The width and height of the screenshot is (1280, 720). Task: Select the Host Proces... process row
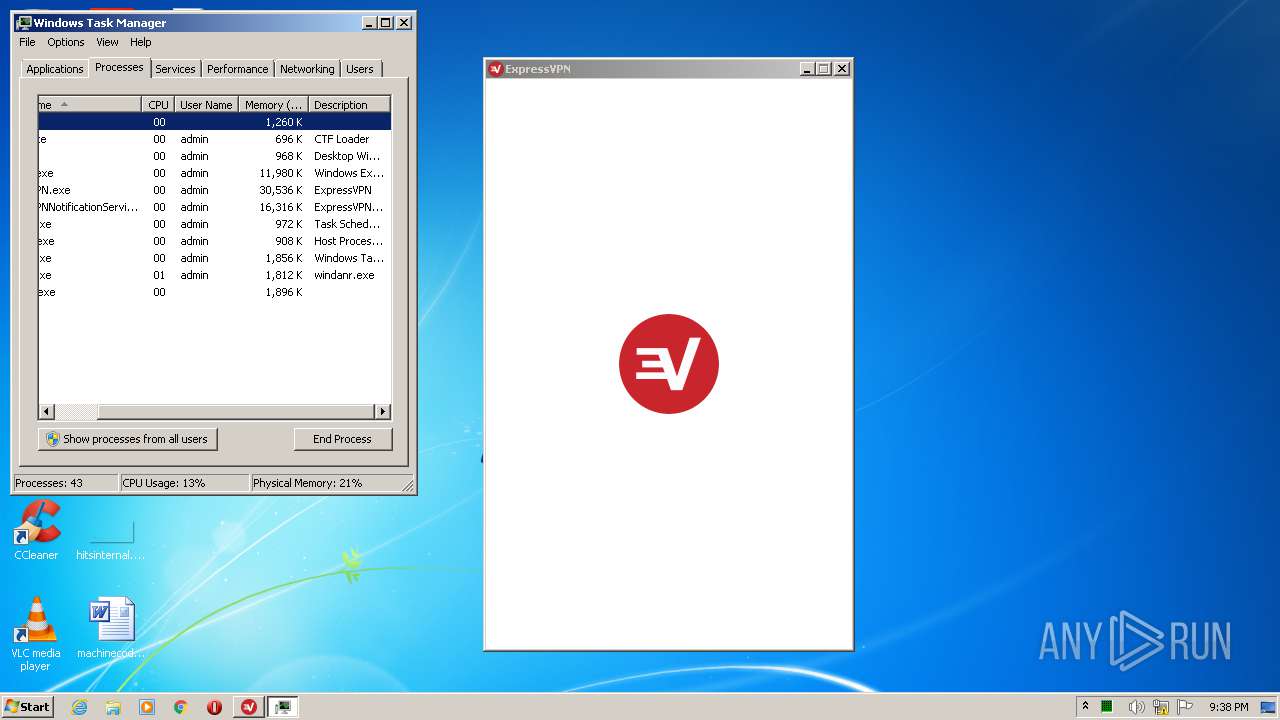pyautogui.click(x=214, y=241)
